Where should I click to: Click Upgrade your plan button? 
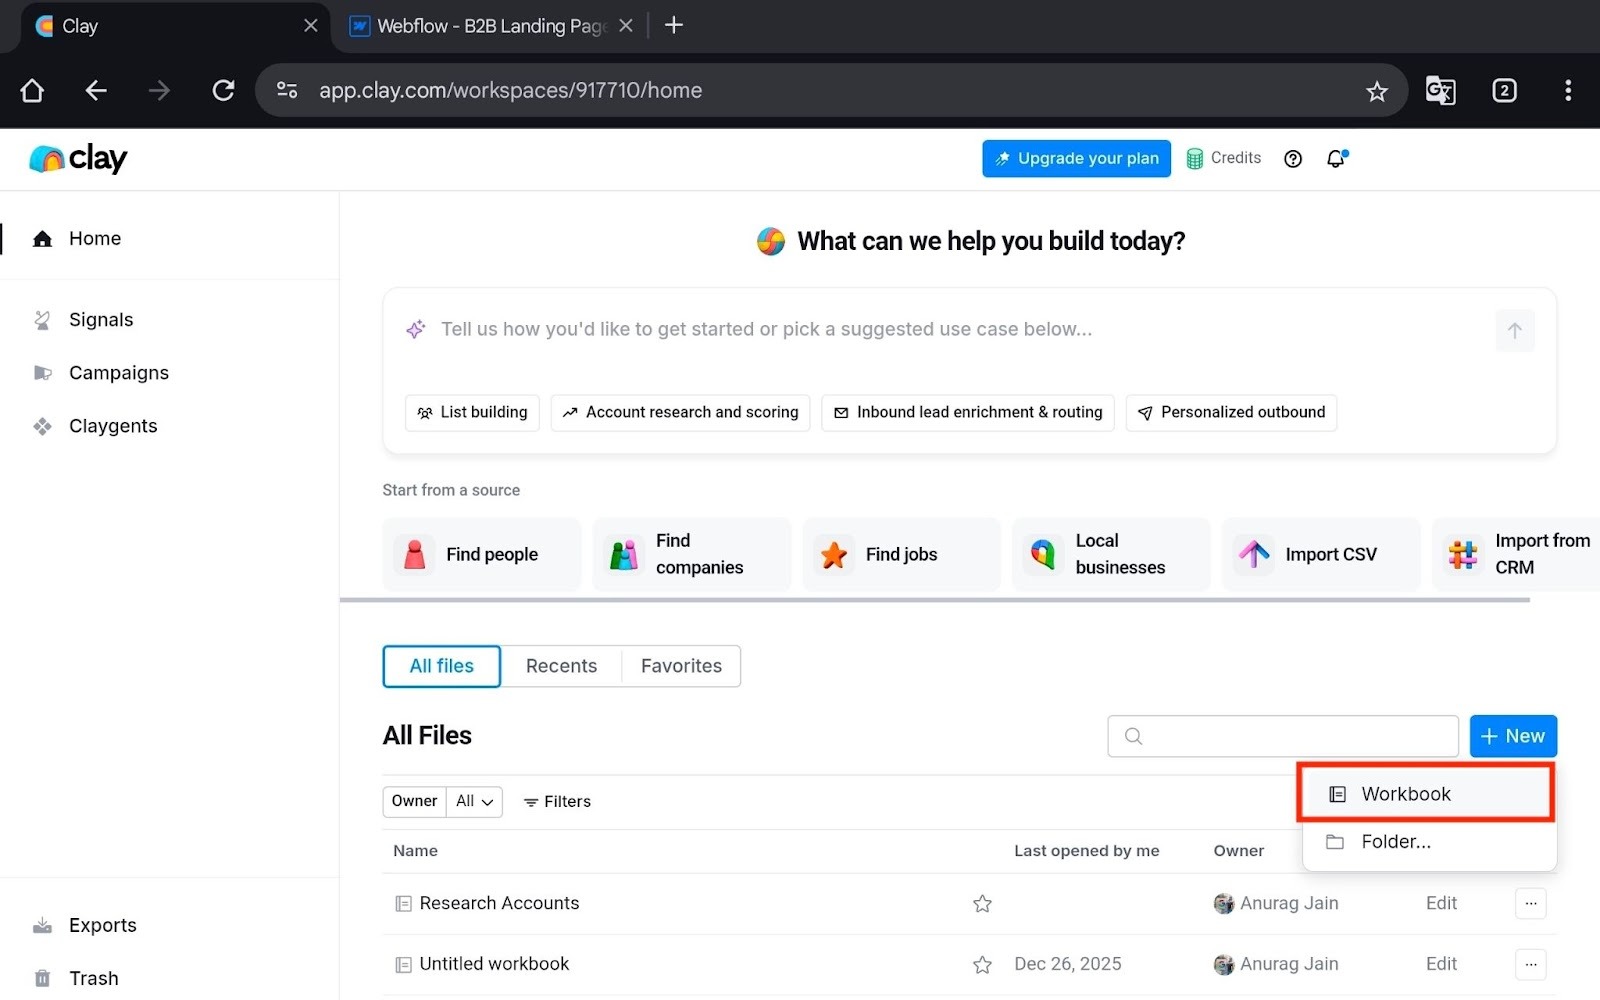(1076, 158)
